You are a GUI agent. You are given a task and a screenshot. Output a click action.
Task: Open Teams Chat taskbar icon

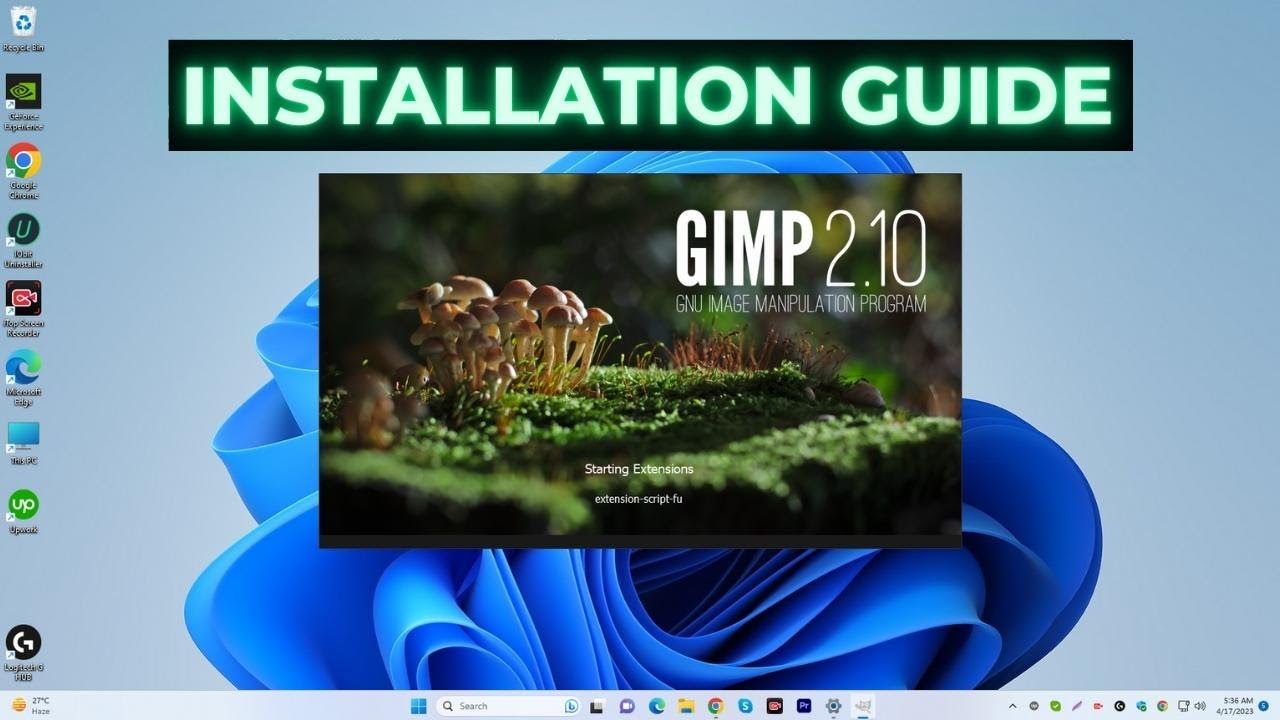point(627,706)
